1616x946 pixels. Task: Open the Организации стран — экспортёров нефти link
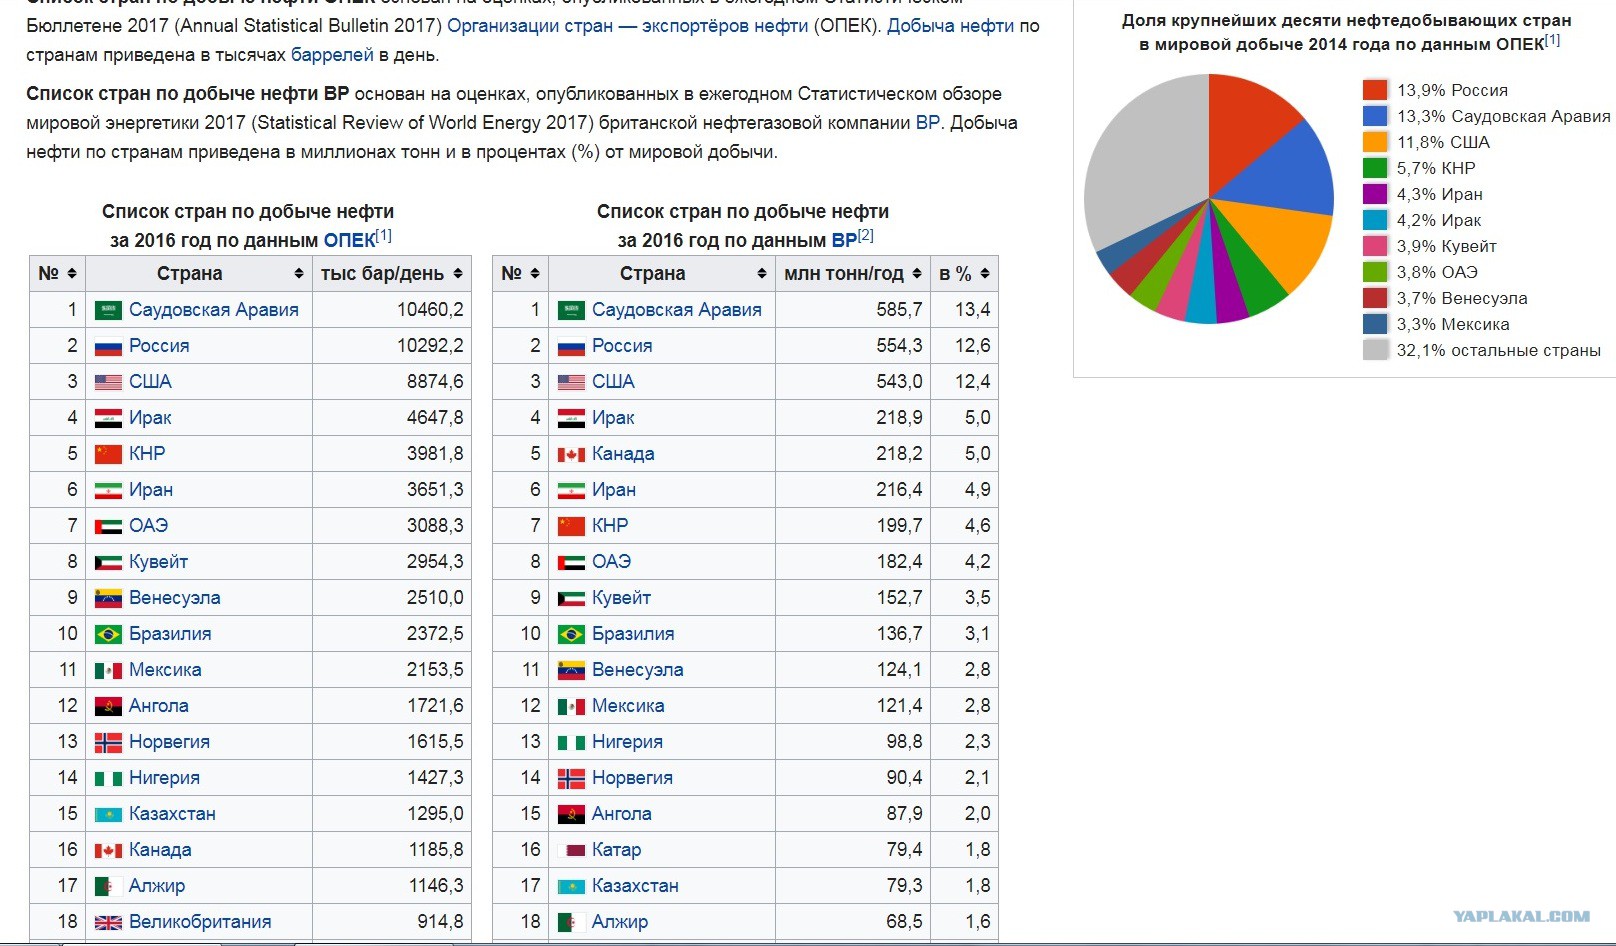(x=627, y=25)
